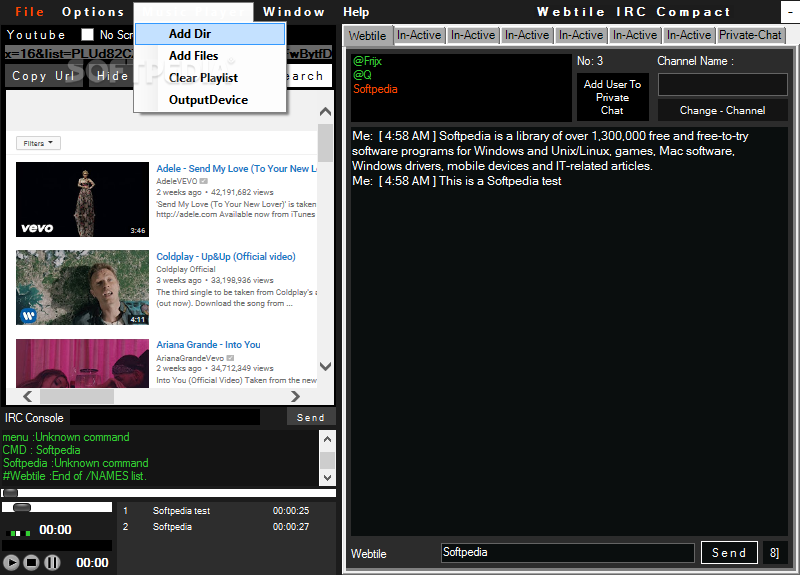Open the File menu

coord(29,11)
